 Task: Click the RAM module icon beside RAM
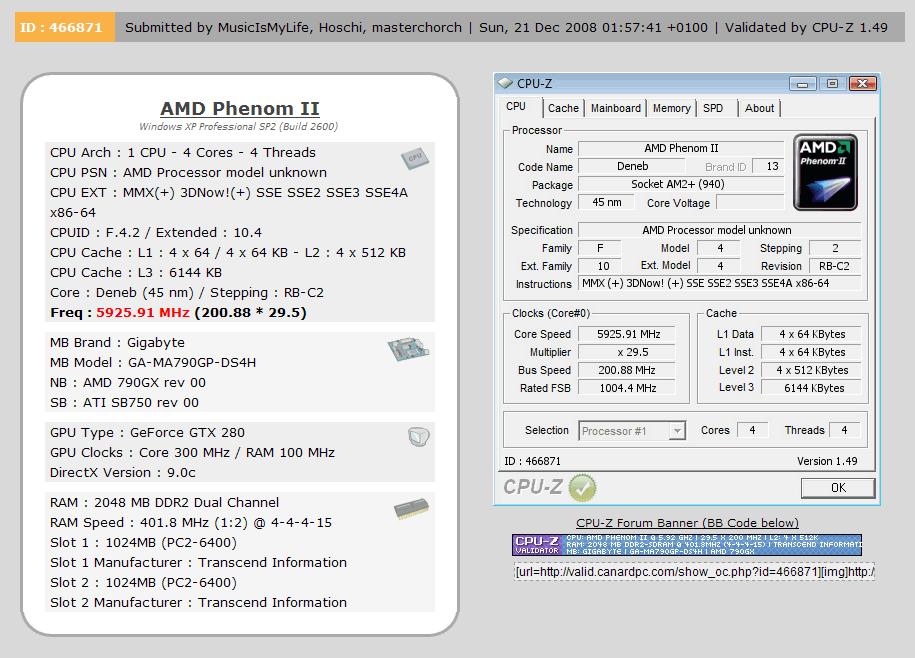(411, 508)
